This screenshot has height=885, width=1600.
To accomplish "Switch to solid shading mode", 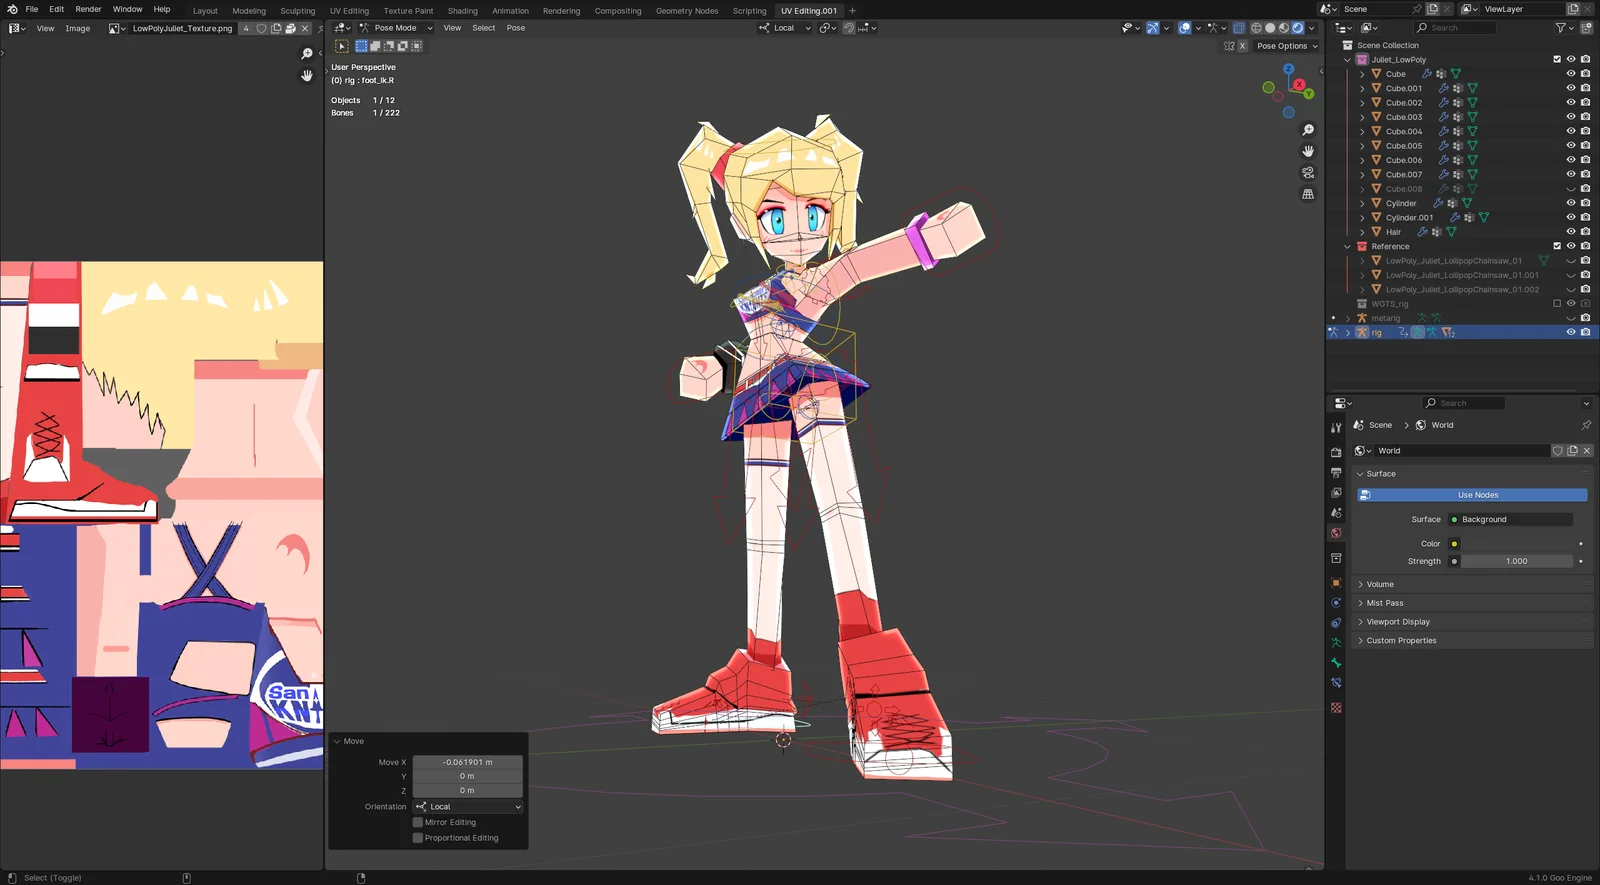I will coord(1270,28).
